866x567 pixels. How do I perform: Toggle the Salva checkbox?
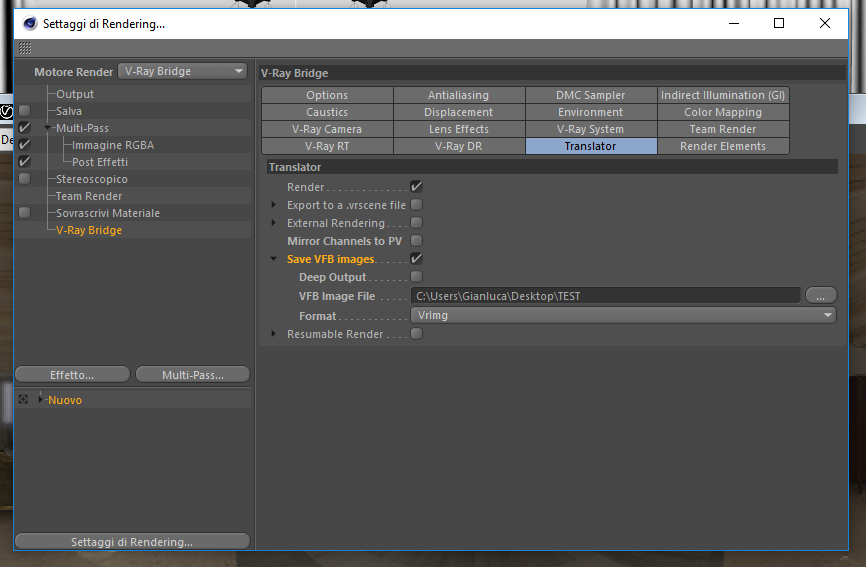24,110
